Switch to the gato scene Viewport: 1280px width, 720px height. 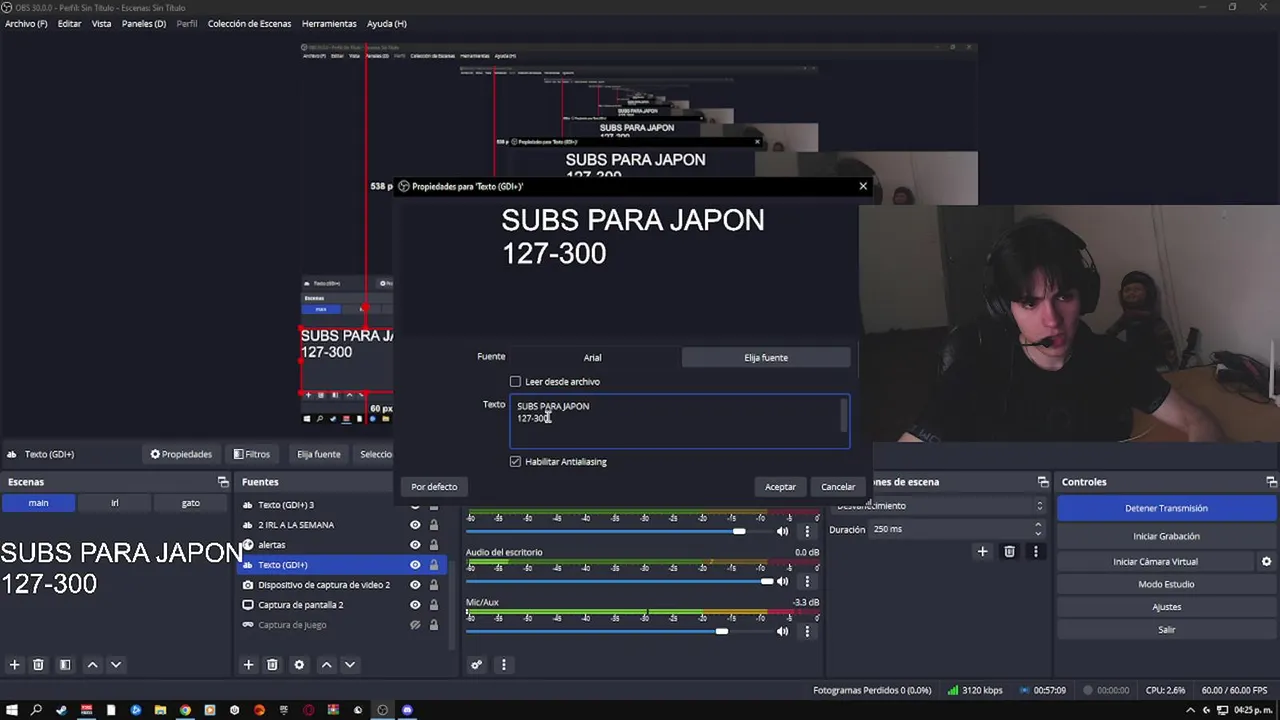pos(190,503)
